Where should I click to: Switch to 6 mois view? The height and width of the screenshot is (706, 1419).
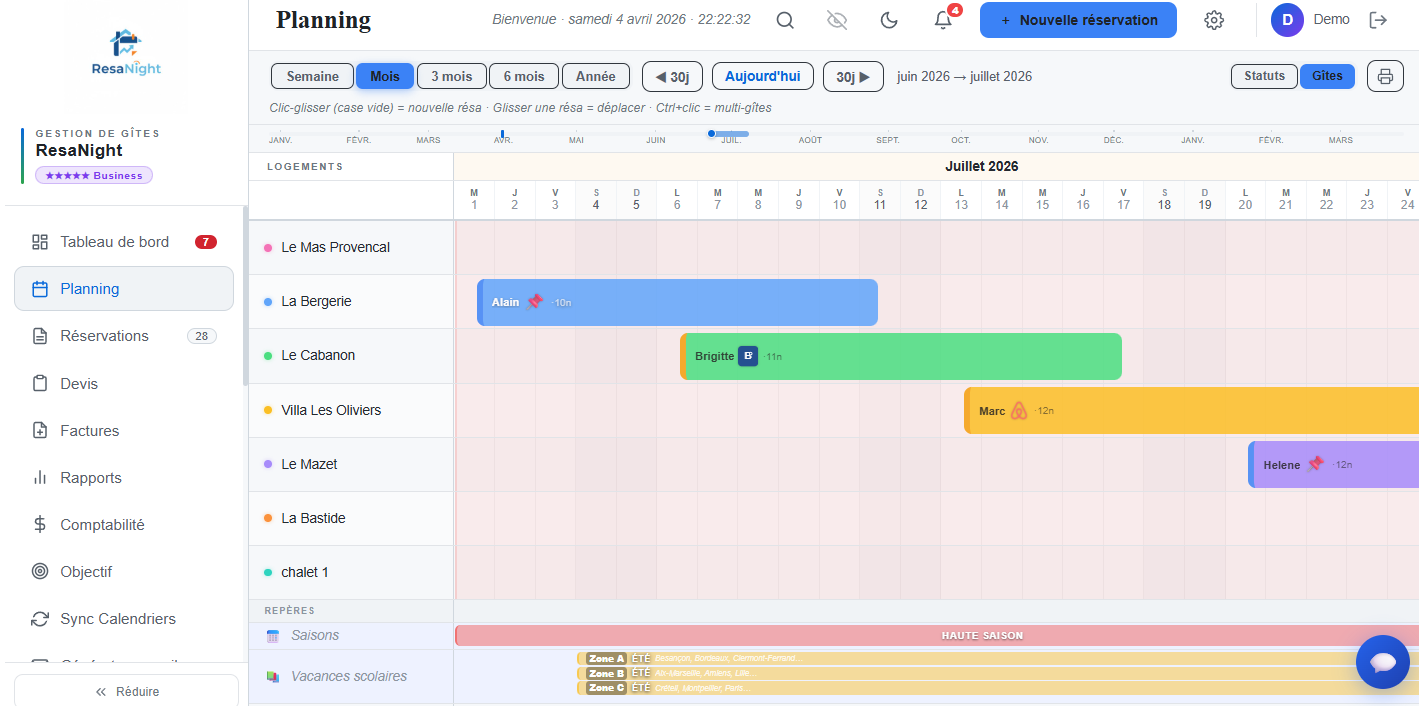[x=524, y=76]
